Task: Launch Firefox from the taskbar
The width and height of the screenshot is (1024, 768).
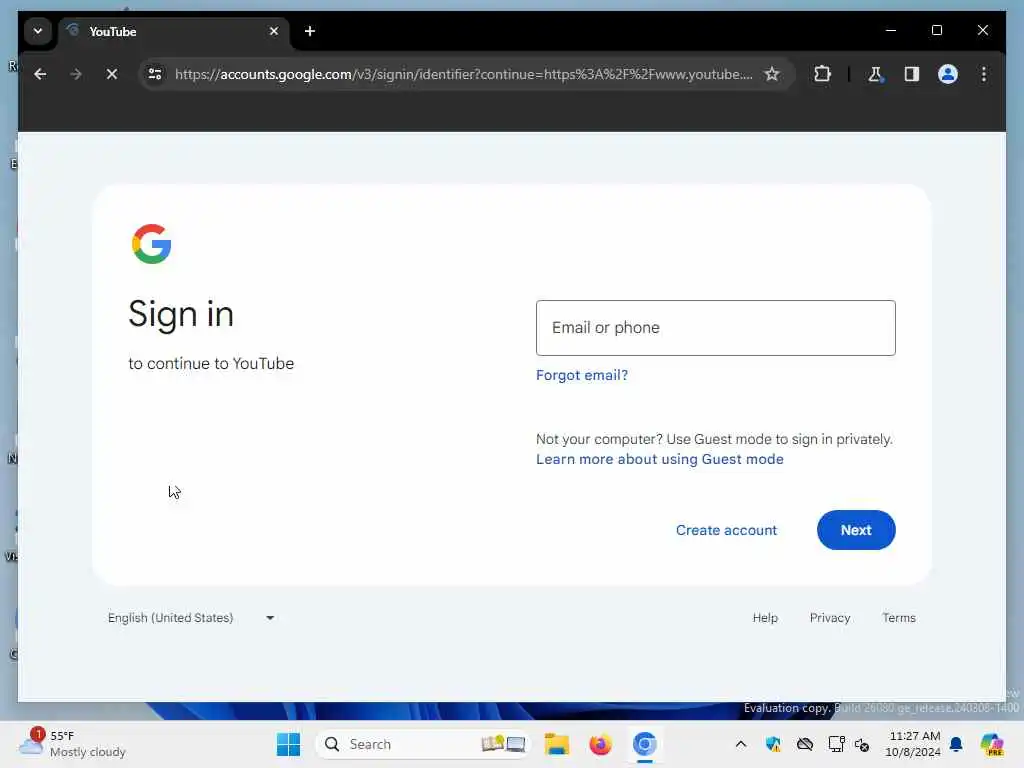Action: tap(600, 744)
